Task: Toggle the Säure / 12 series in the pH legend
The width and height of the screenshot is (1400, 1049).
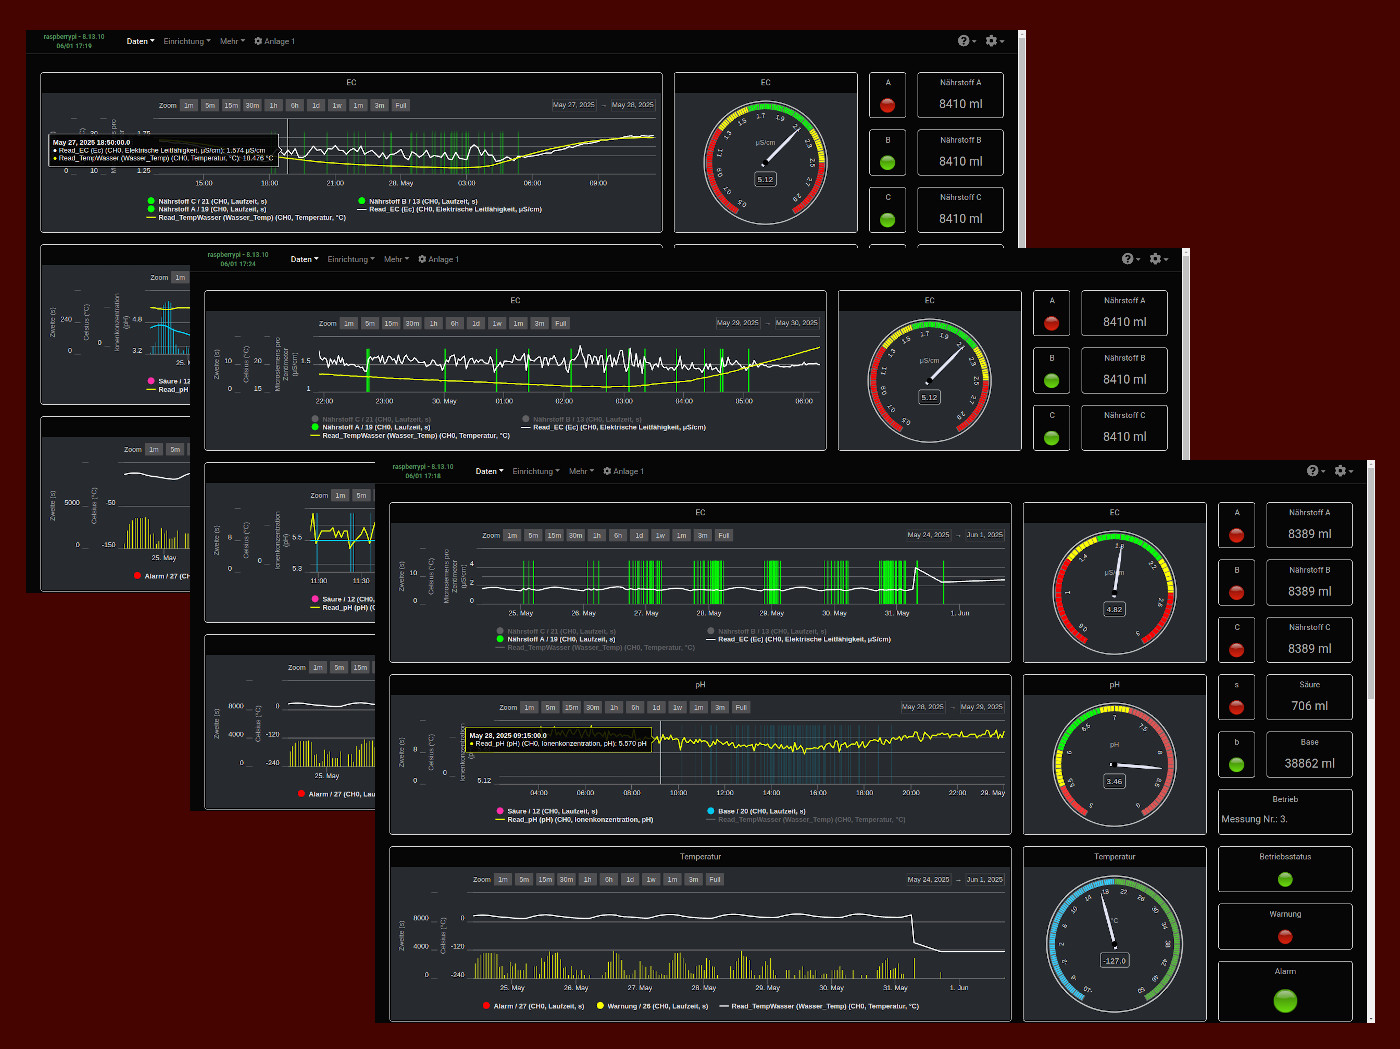Action: 546,811
